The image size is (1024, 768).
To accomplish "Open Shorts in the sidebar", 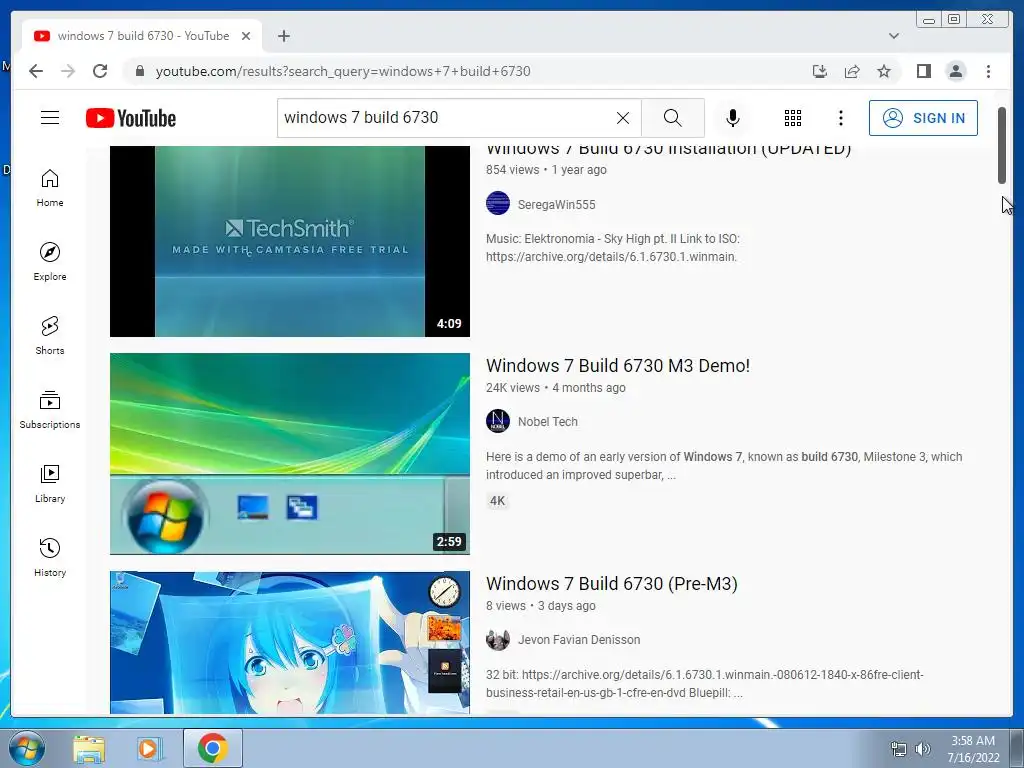I will pyautogui.click(x=50, y=336).
